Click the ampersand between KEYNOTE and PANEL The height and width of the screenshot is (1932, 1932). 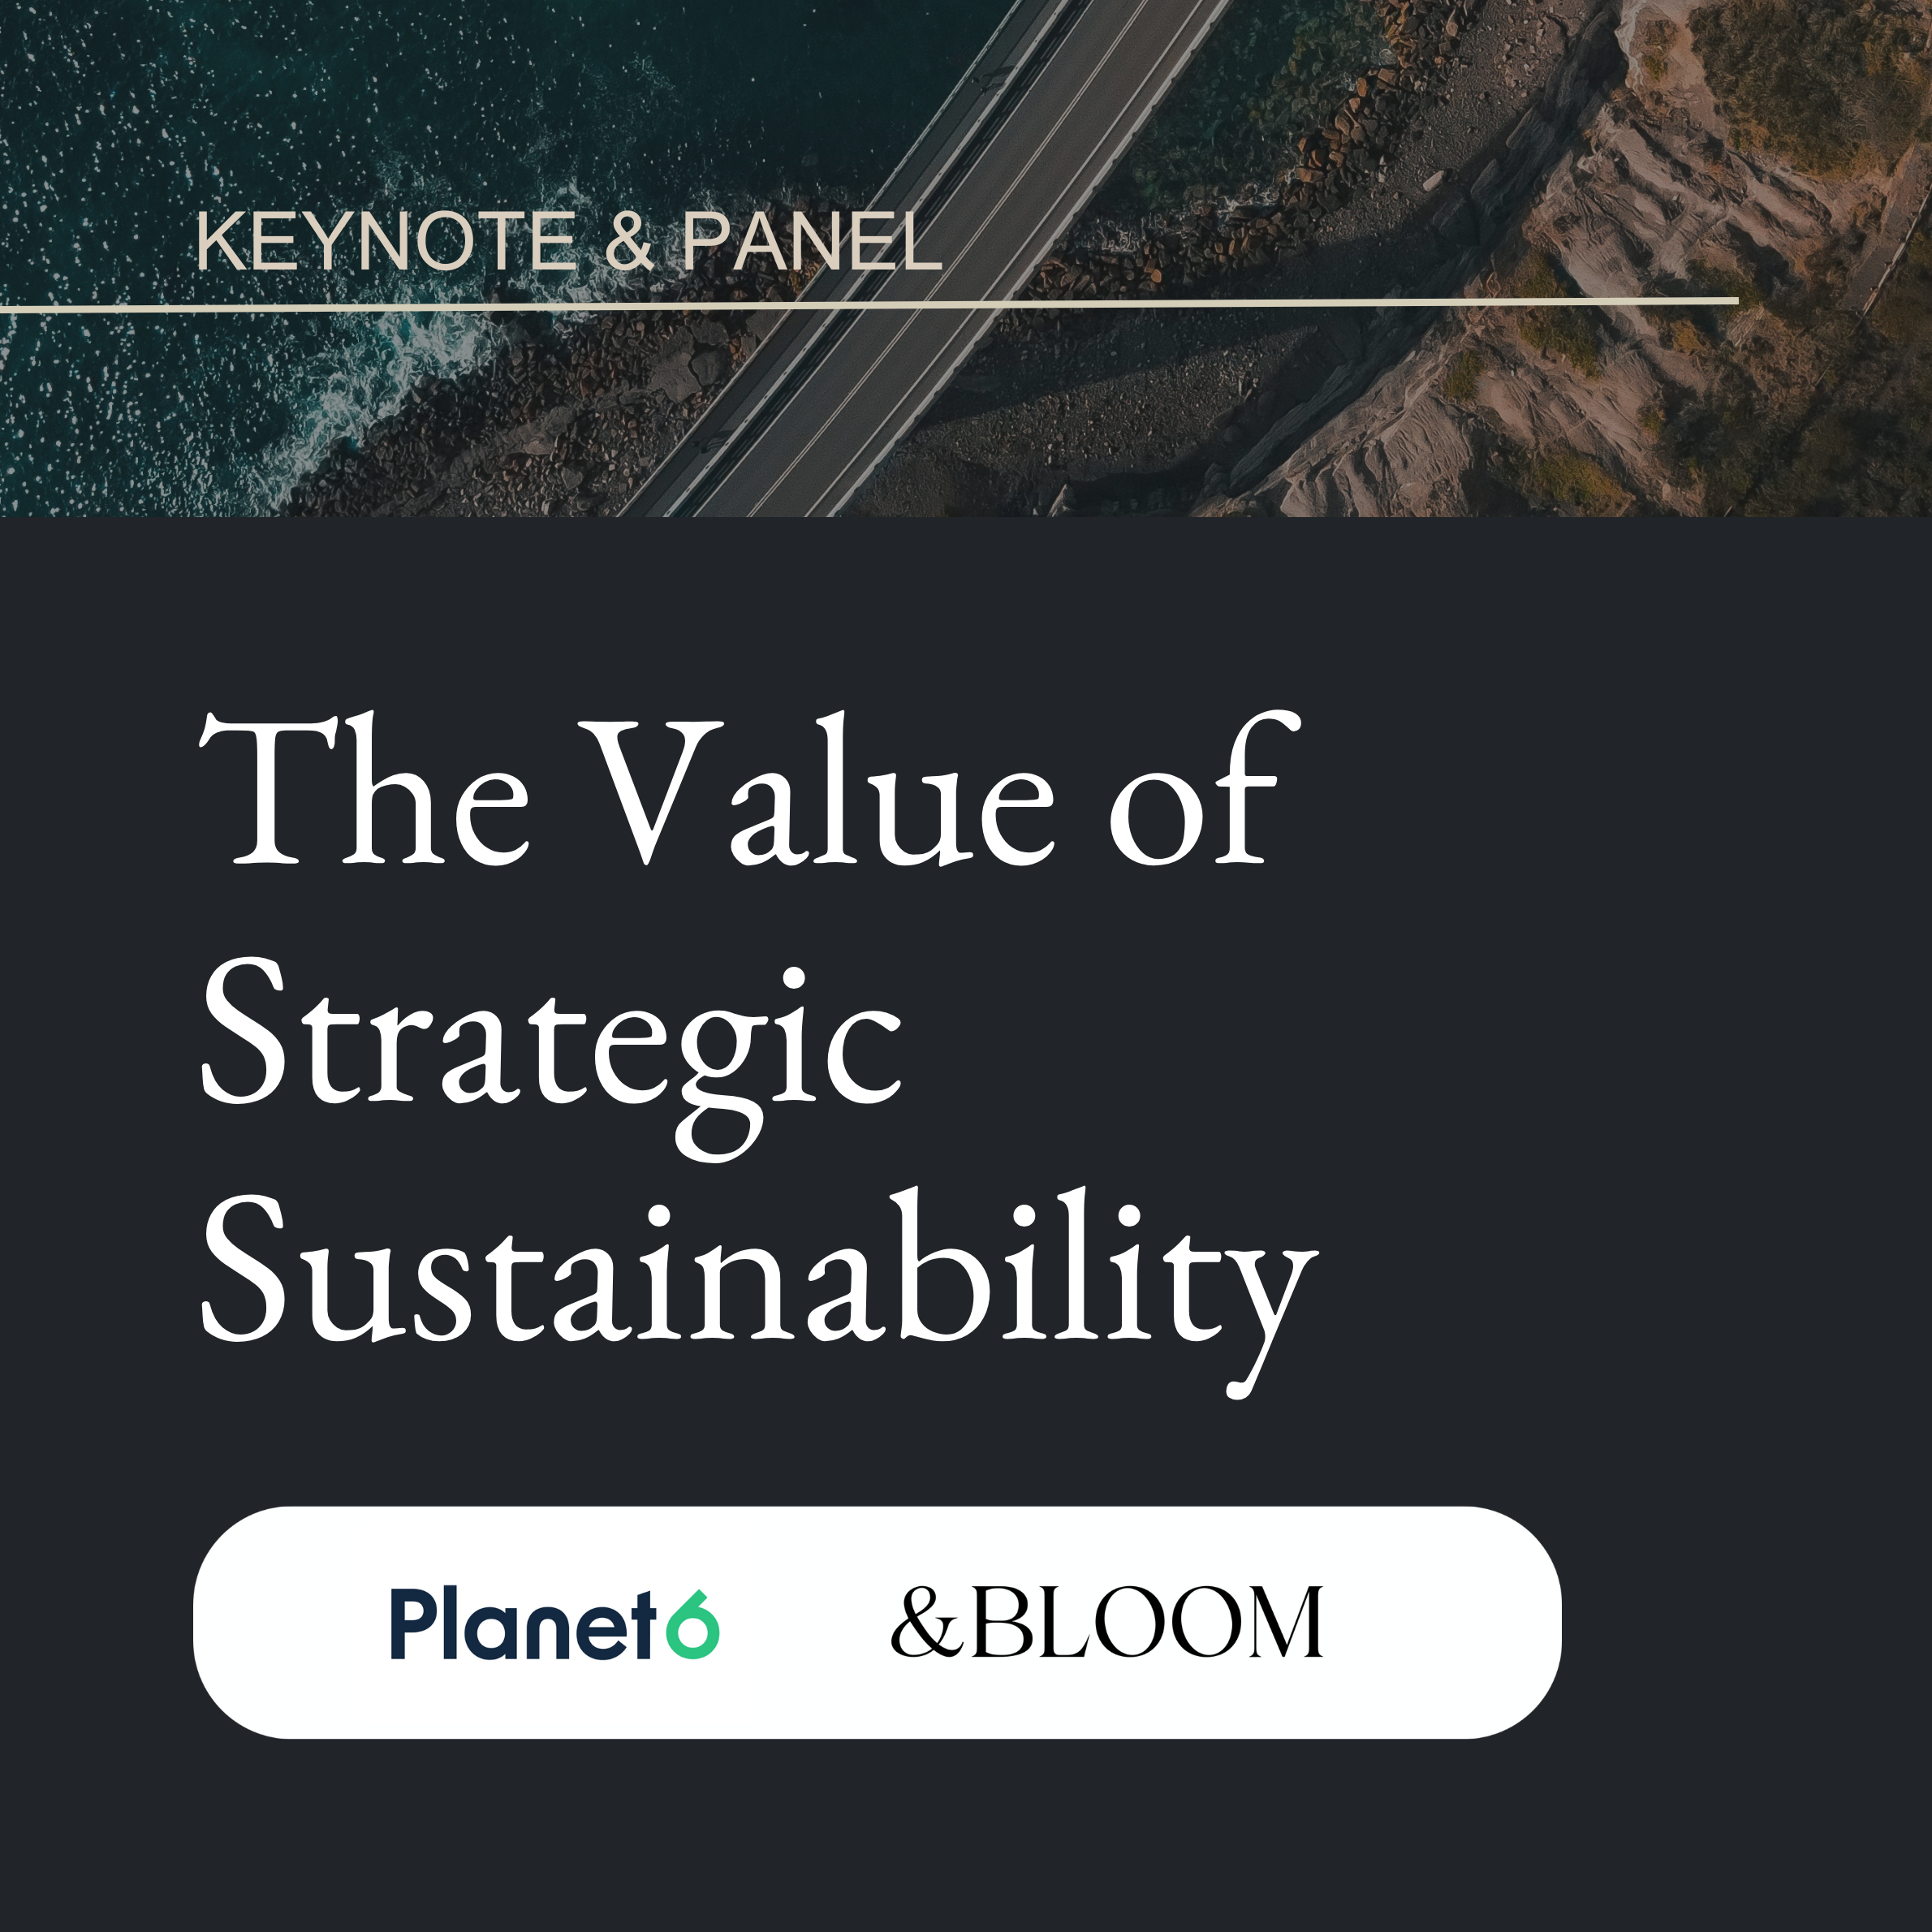(629, 241)
